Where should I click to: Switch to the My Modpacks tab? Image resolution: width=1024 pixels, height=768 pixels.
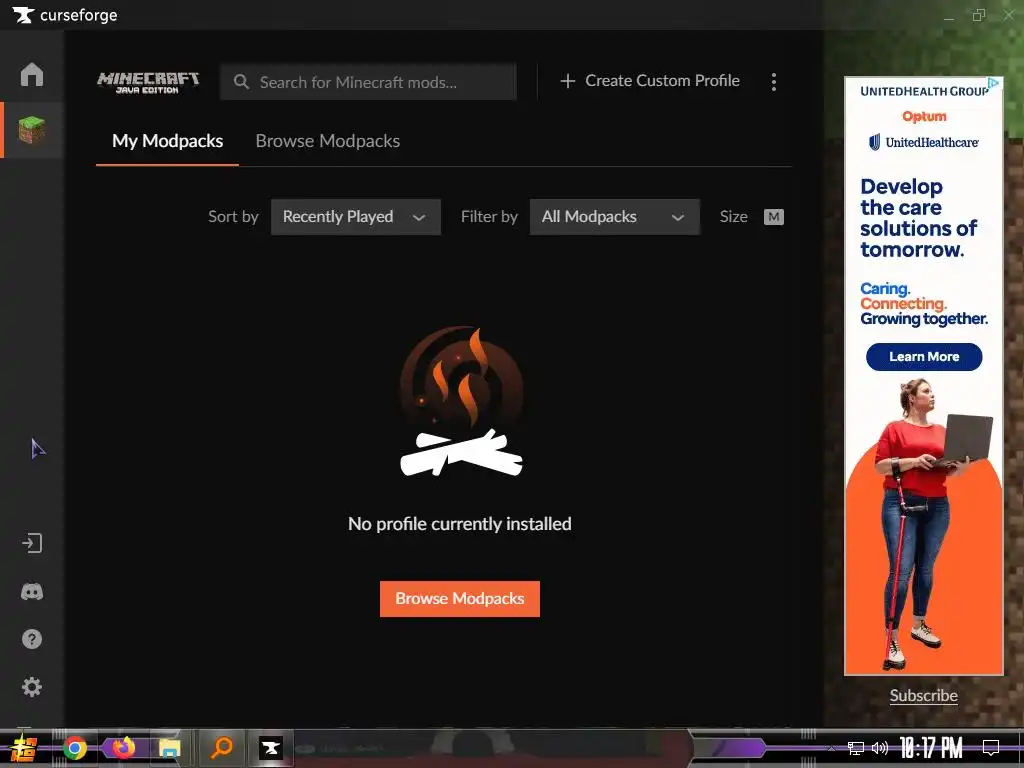click(167, 141)
